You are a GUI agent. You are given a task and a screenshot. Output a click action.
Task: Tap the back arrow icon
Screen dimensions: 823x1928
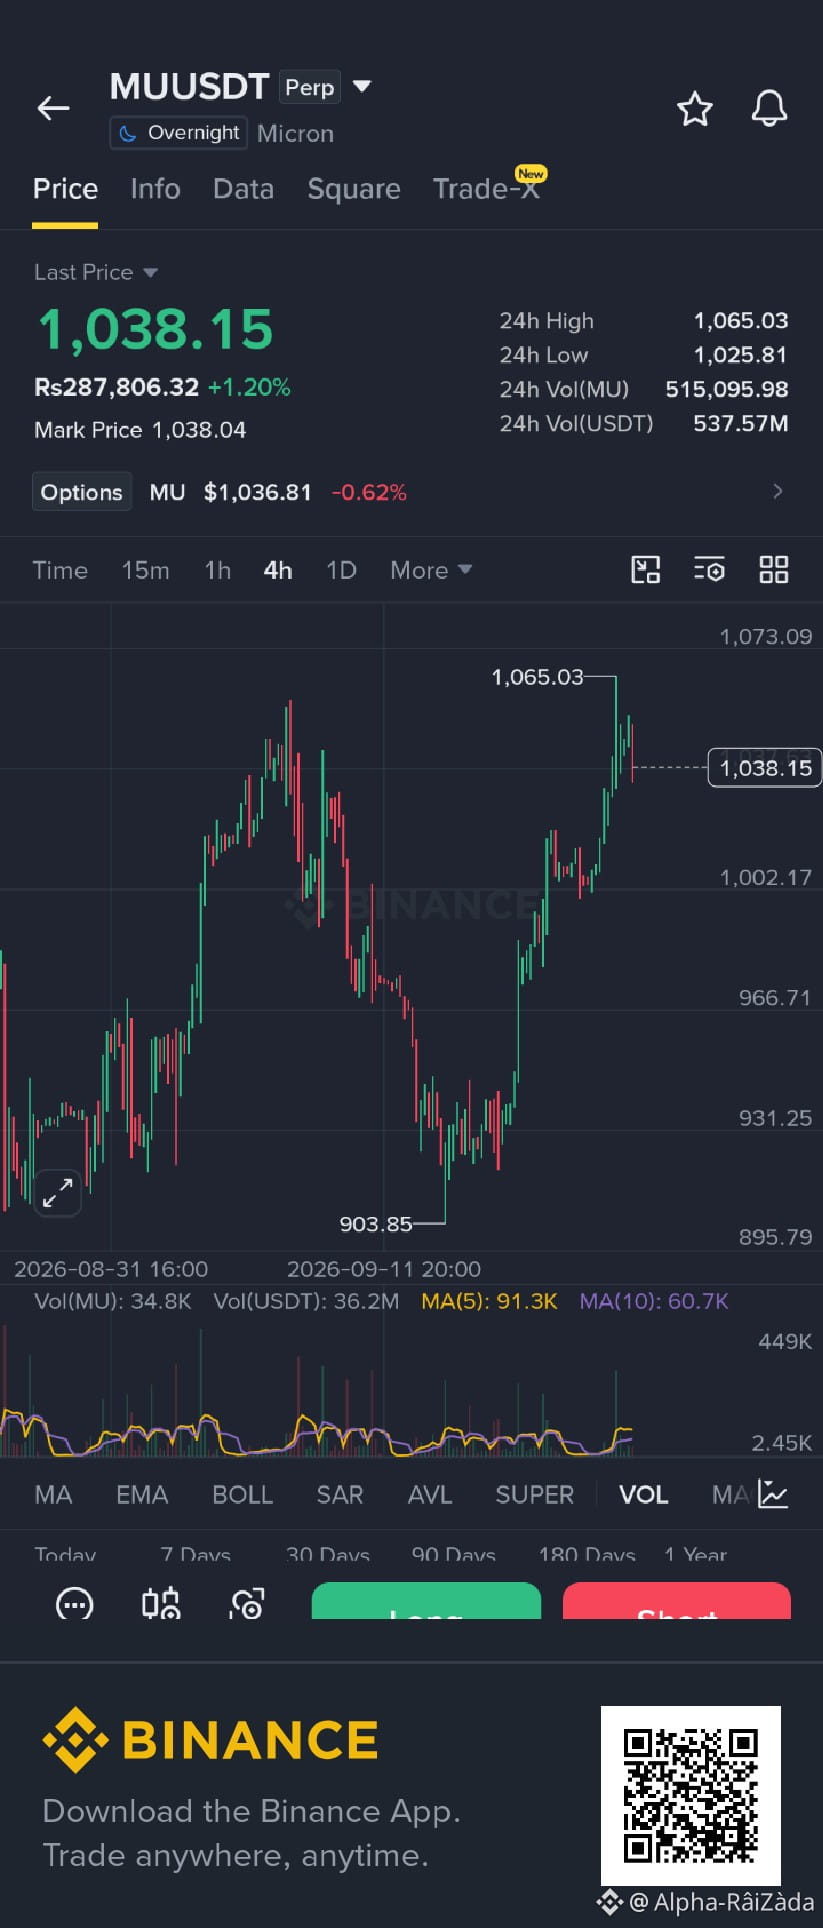[53, 108]
